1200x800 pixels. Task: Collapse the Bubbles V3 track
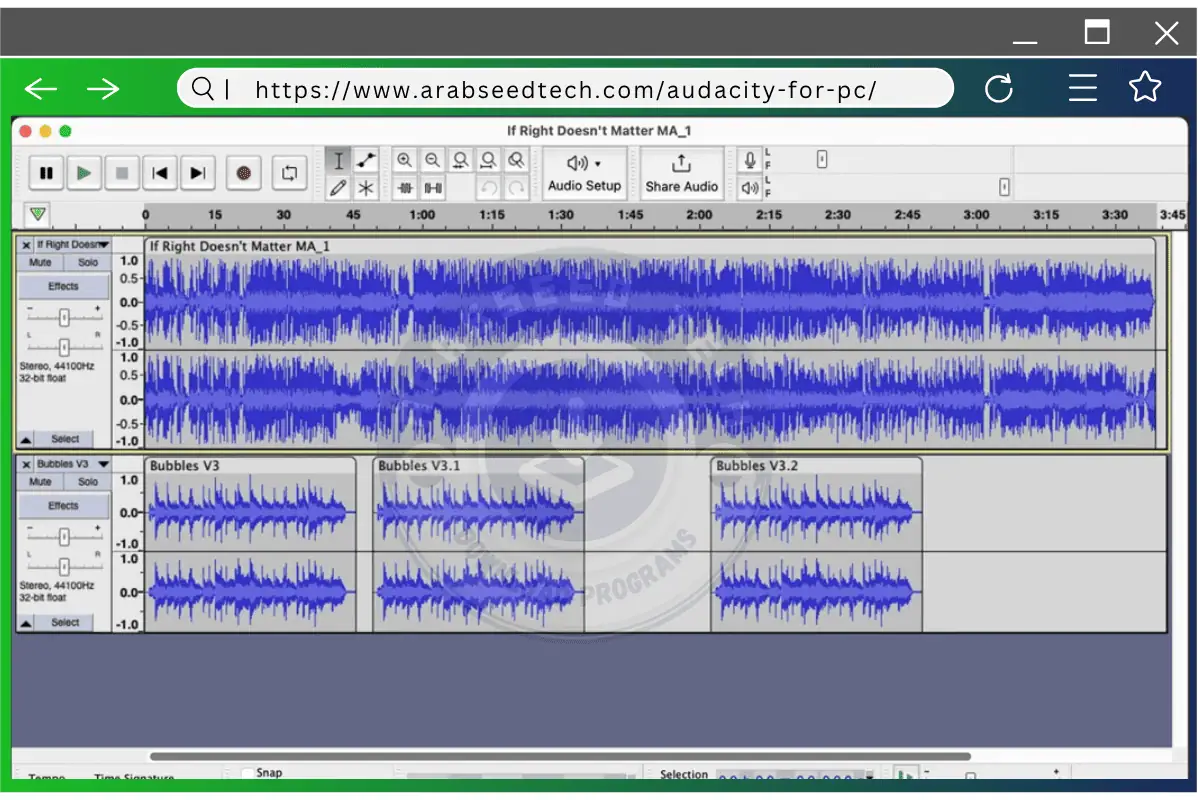(x=26, y=623)
